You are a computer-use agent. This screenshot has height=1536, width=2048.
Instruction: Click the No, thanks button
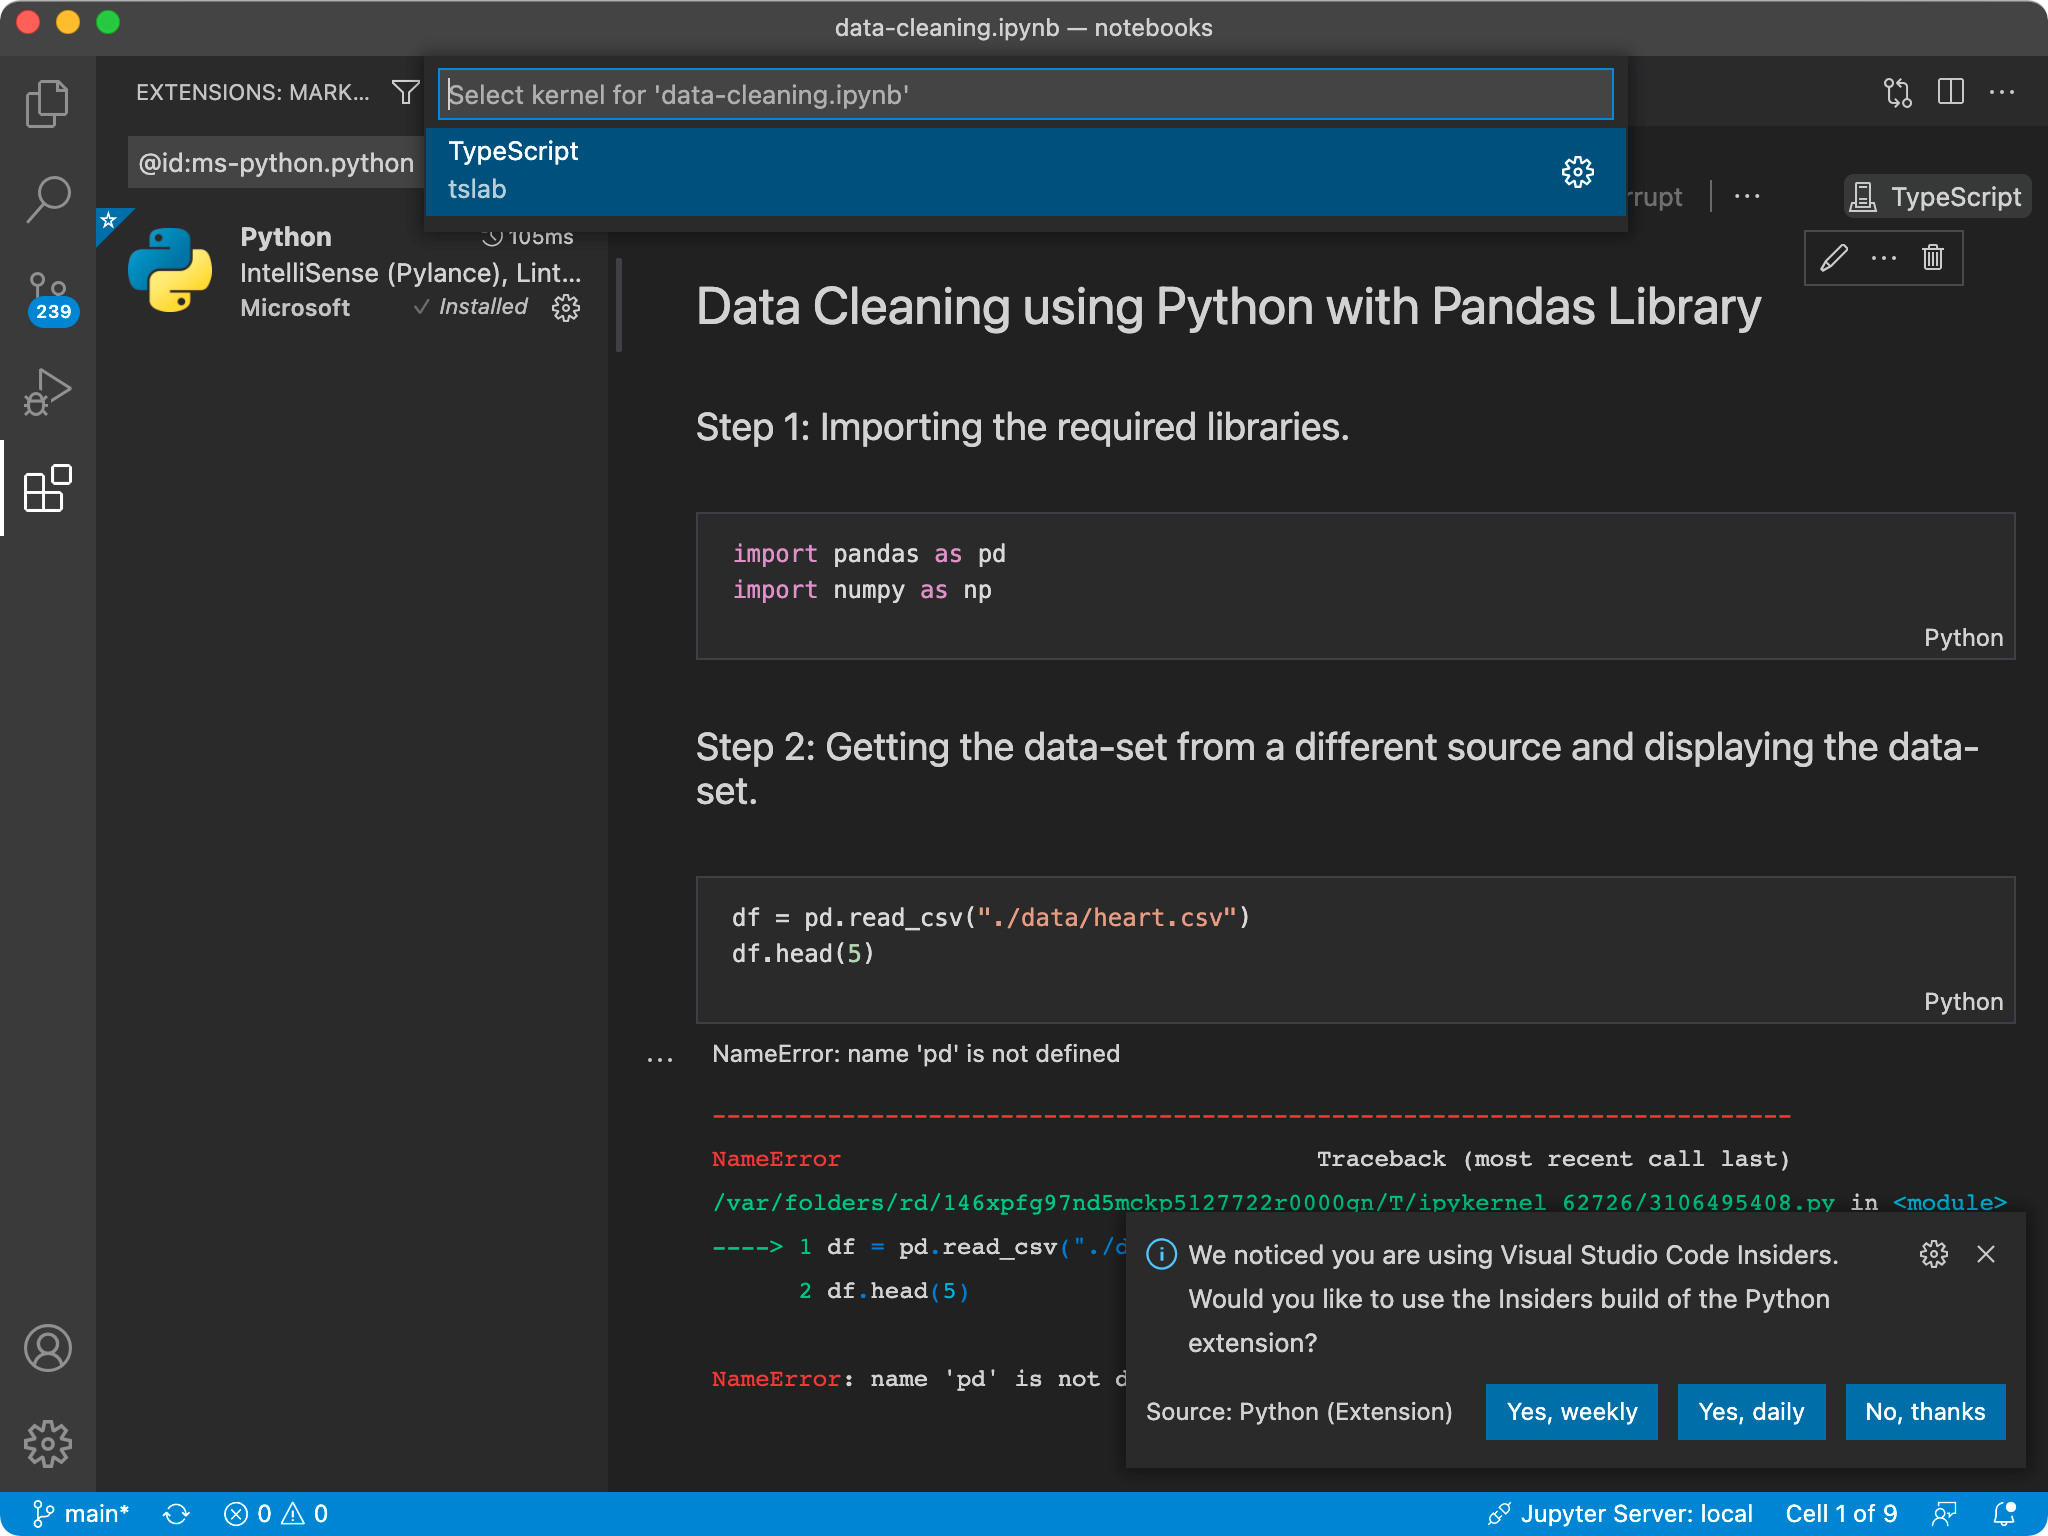pyautogui.click(x=1924, y=1411)
